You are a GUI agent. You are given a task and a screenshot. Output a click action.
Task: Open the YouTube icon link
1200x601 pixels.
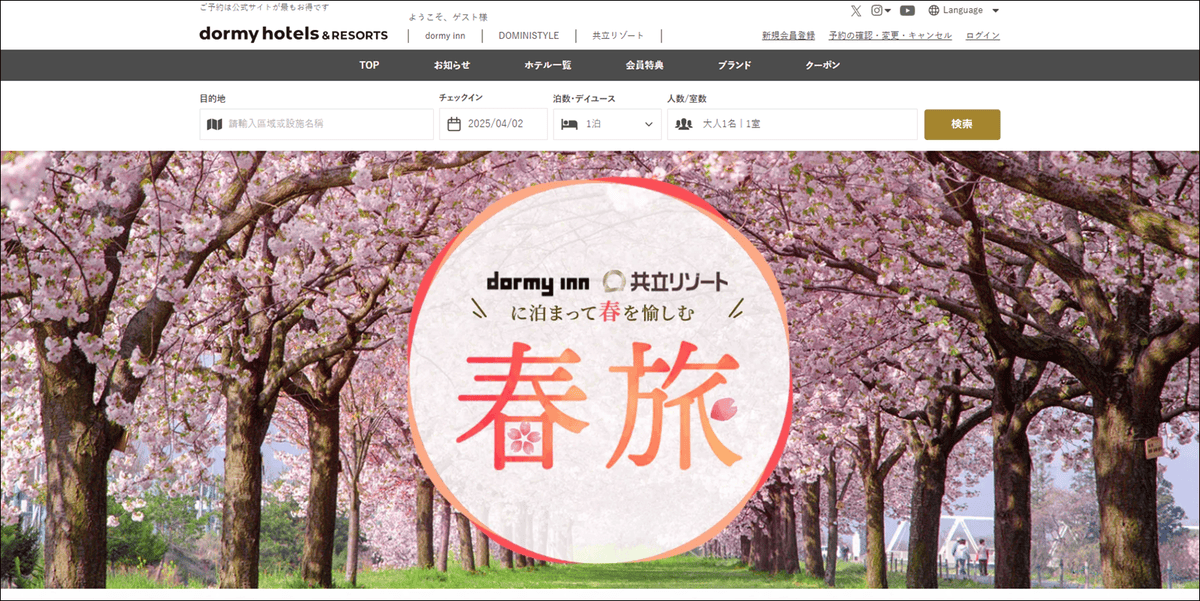click(x=907, y=11)
